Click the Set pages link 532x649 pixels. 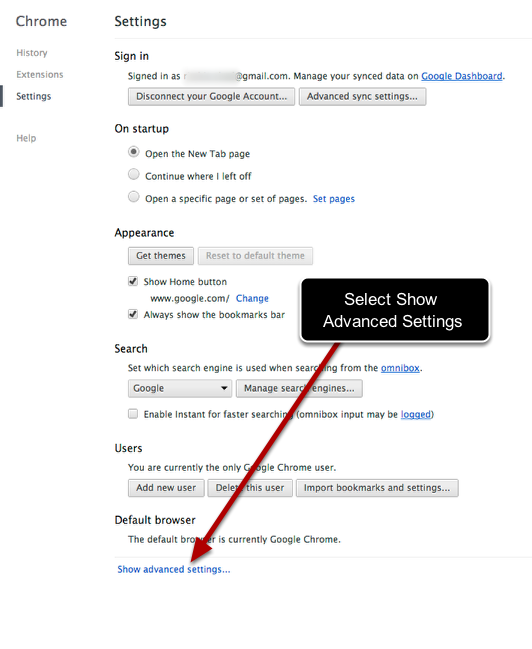click(x=334, y=199)
